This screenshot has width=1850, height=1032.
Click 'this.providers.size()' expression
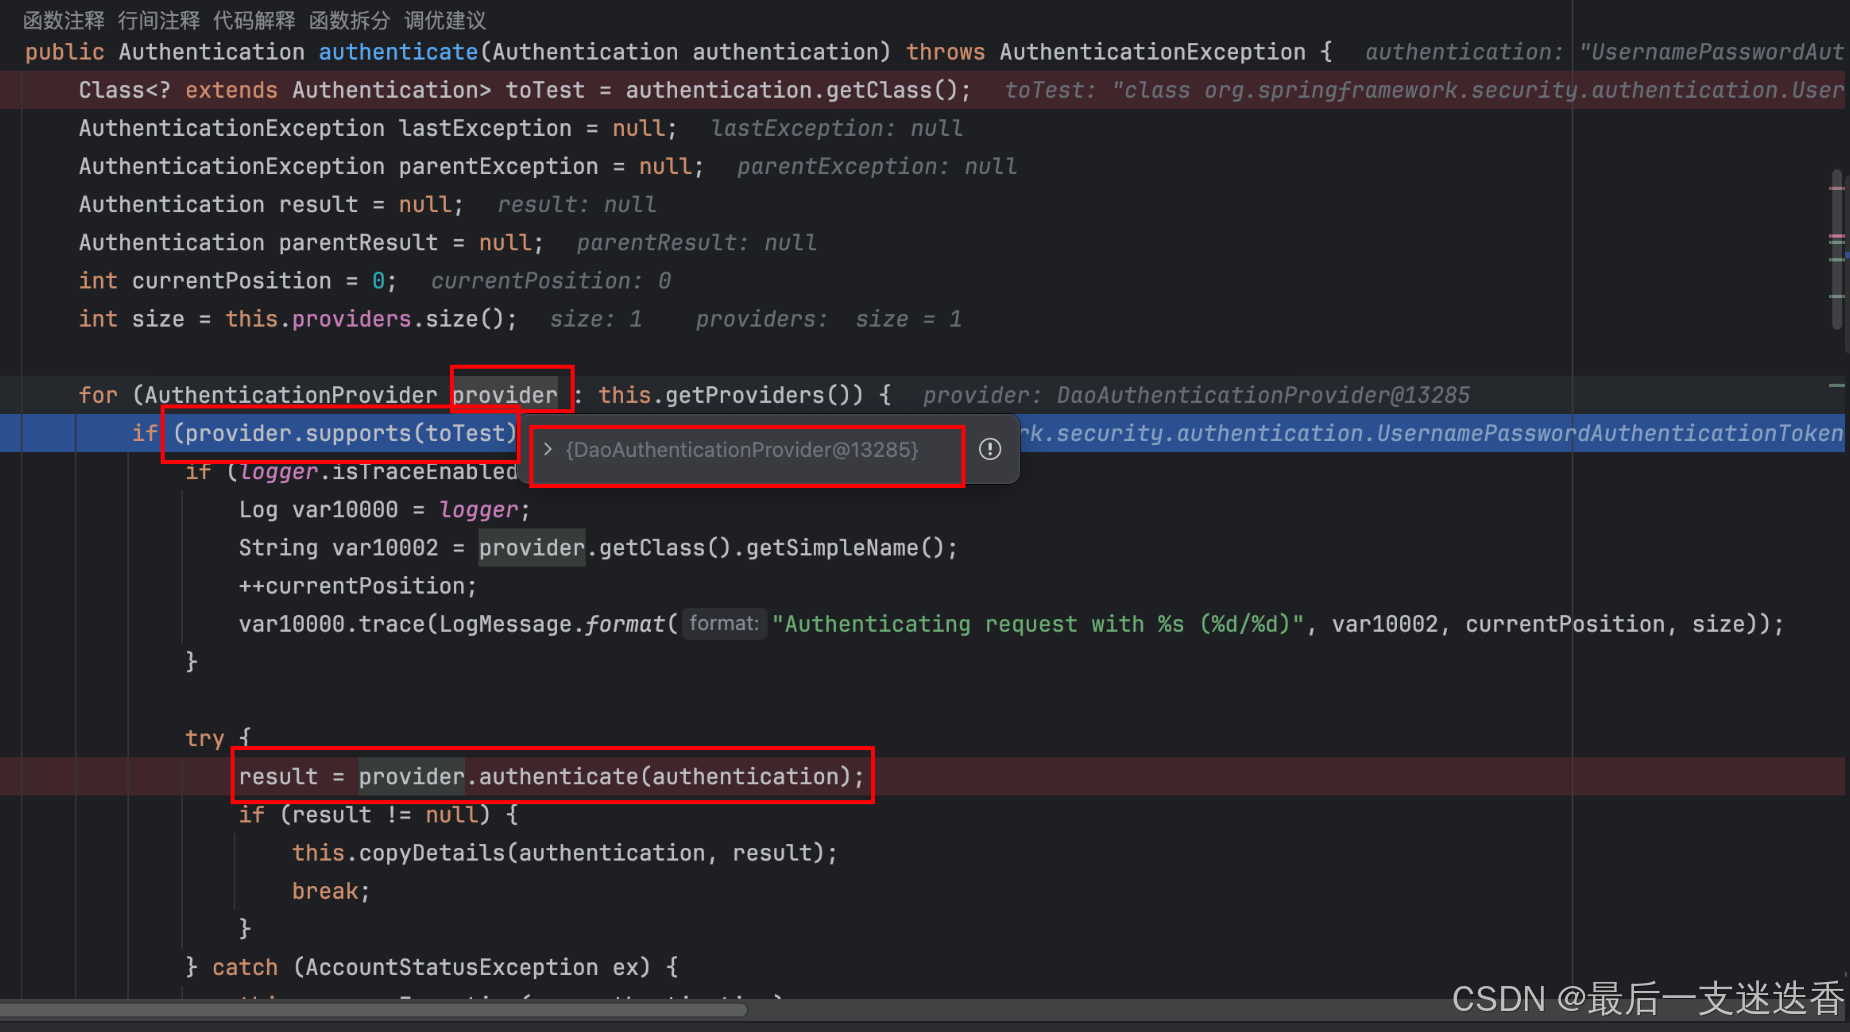point(365,319)
